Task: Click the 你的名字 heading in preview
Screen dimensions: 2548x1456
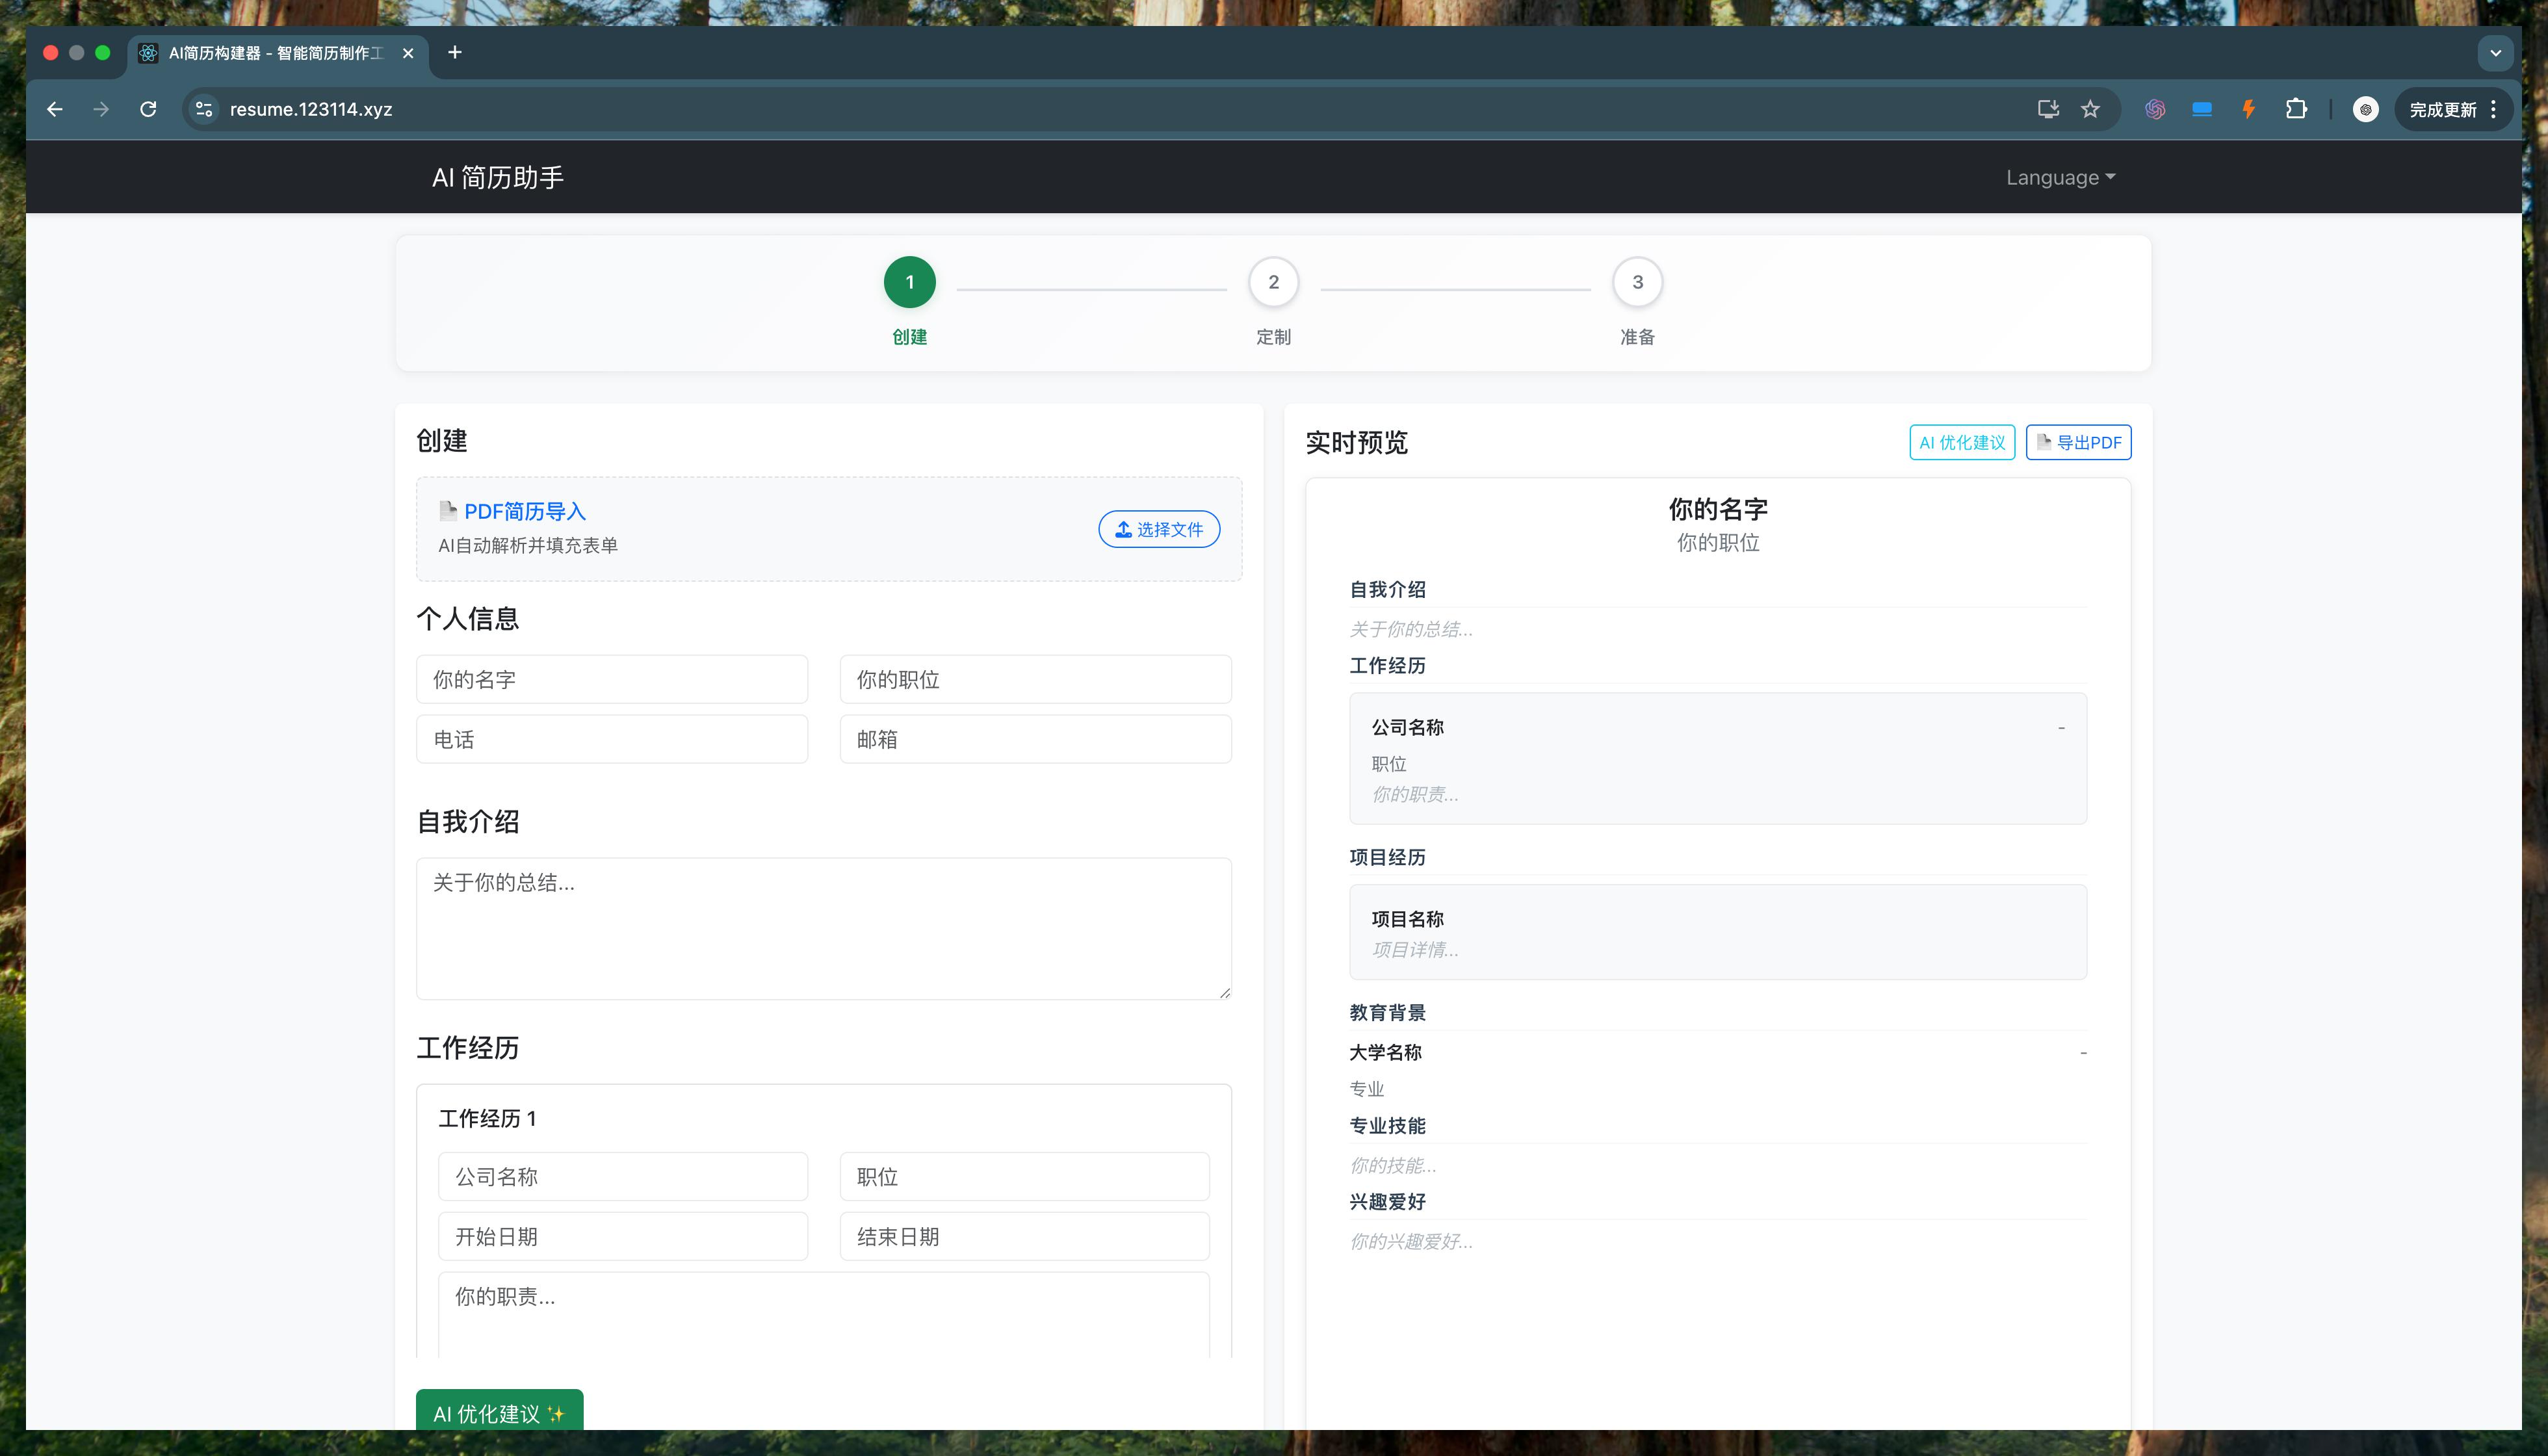Action: (1718, 509)
